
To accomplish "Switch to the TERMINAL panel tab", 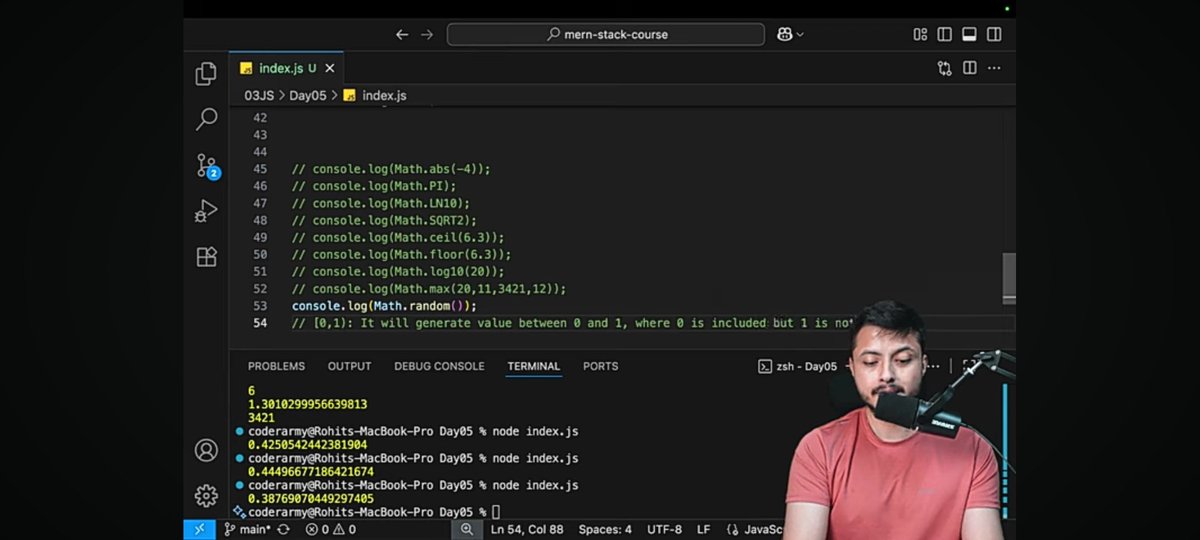I will (x=533, y=366).
